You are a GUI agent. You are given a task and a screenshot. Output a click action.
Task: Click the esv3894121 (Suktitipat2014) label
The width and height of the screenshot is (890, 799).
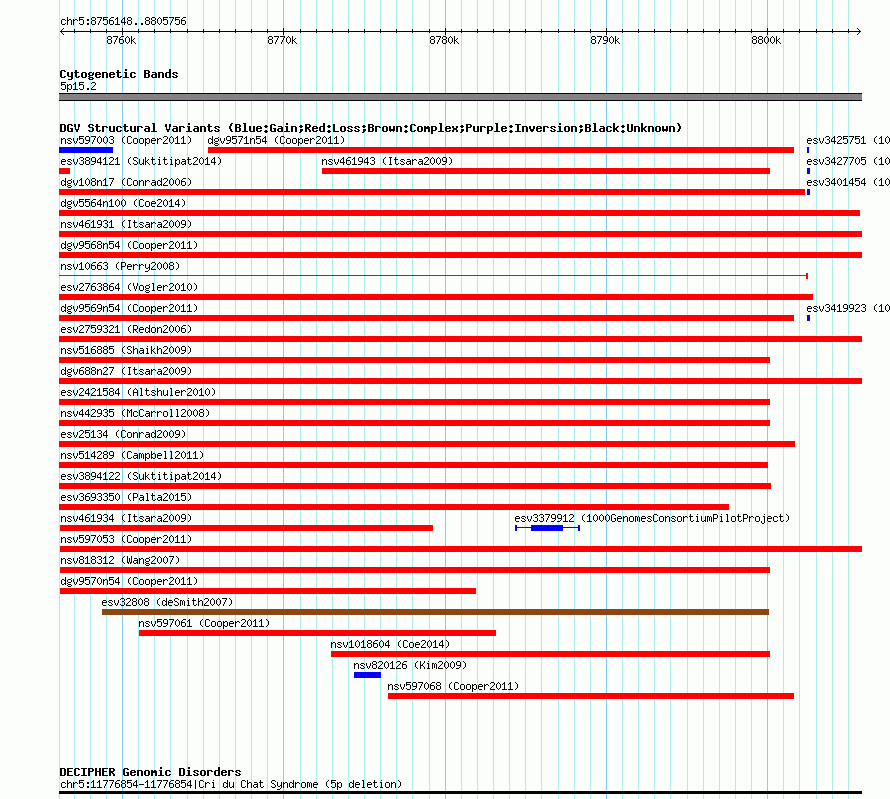141,161
